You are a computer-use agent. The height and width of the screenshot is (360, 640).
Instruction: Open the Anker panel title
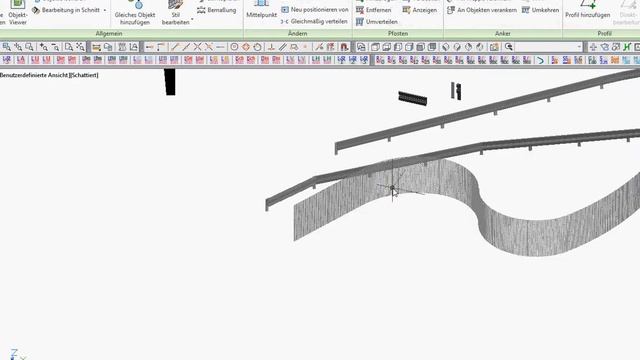pyautogui.click(x=502, y=33)
